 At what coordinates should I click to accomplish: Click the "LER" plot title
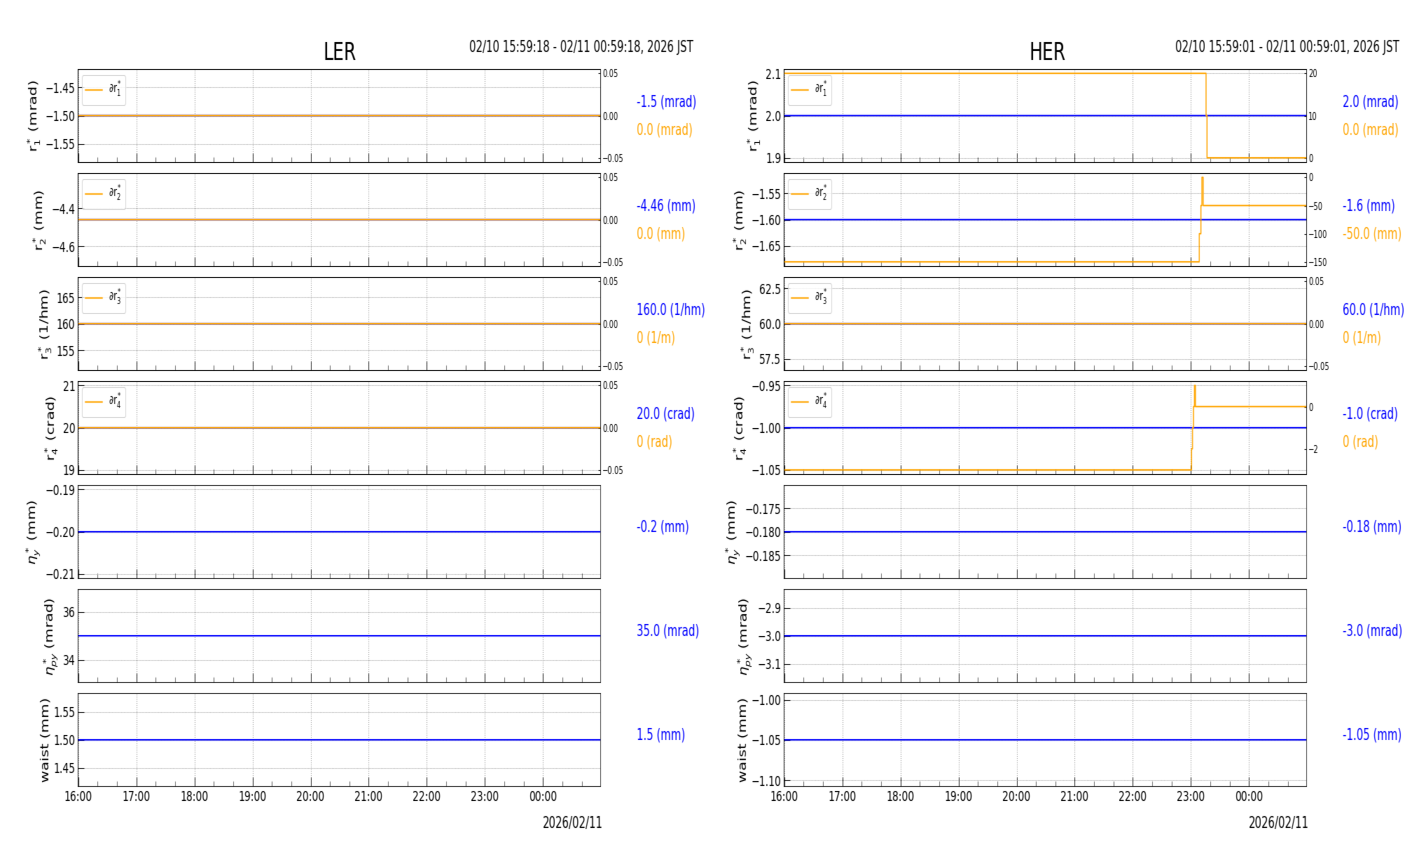coord(339,52)
